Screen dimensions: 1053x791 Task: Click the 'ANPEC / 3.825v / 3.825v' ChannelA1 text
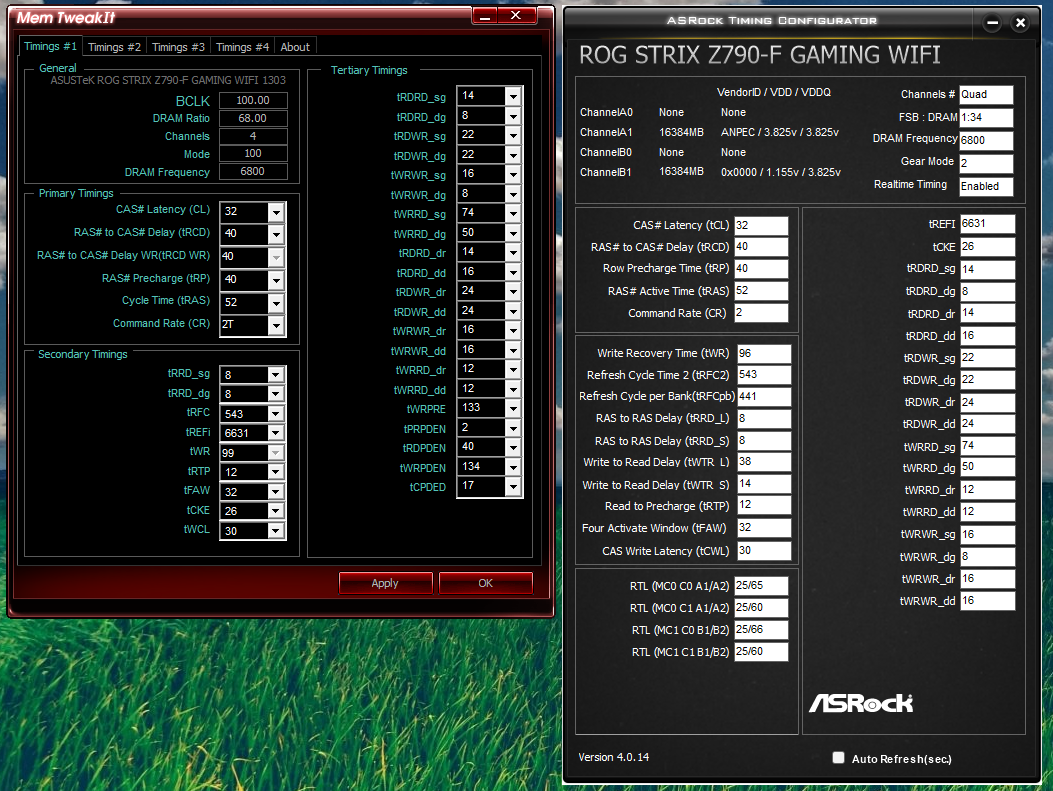tap(780, 132)
